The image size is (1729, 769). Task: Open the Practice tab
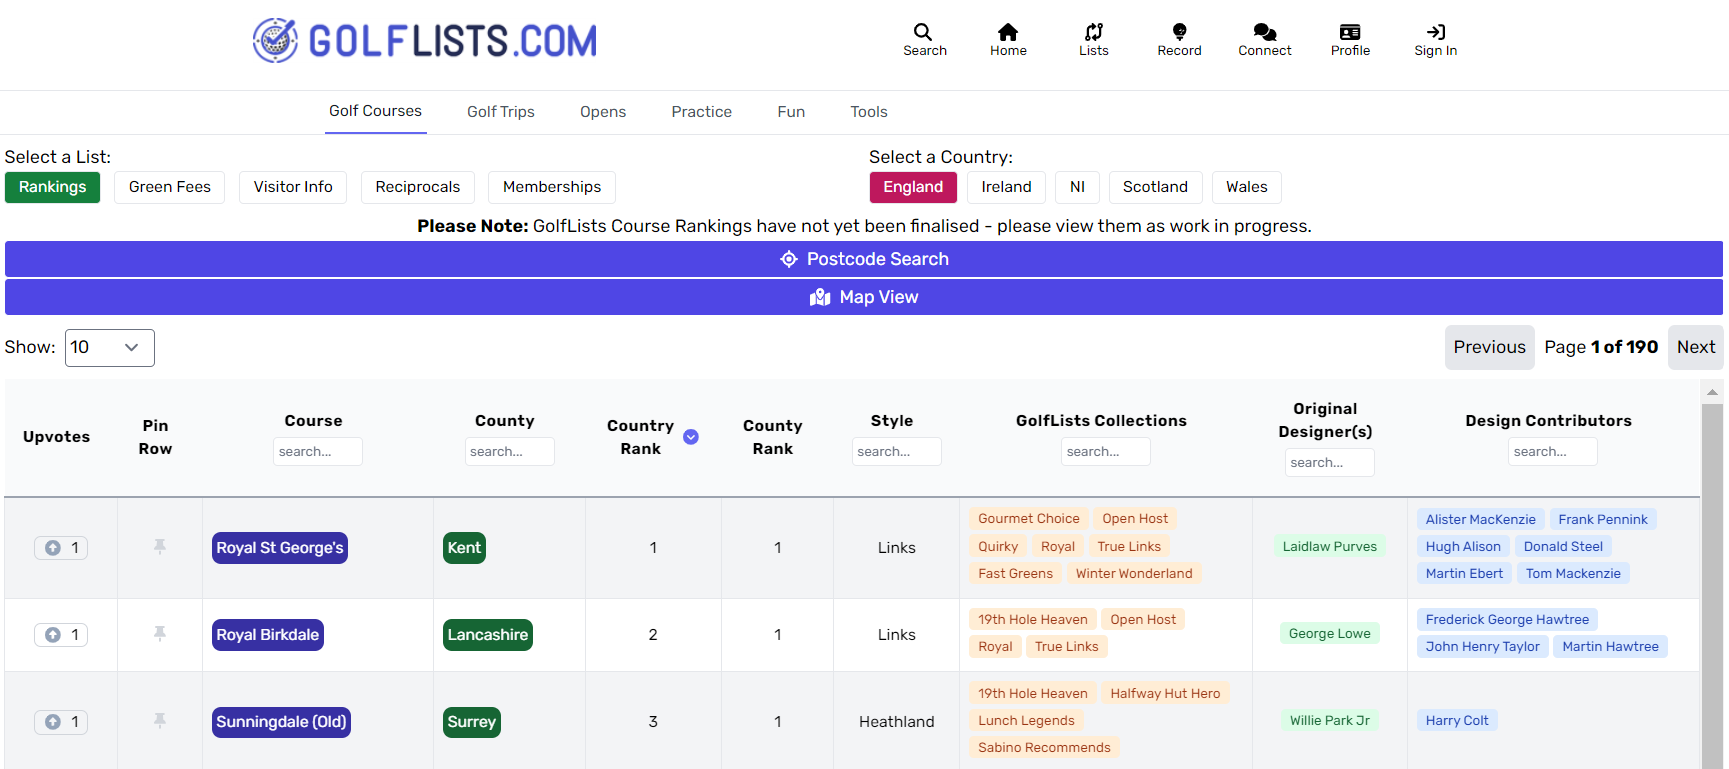(701, 112)
